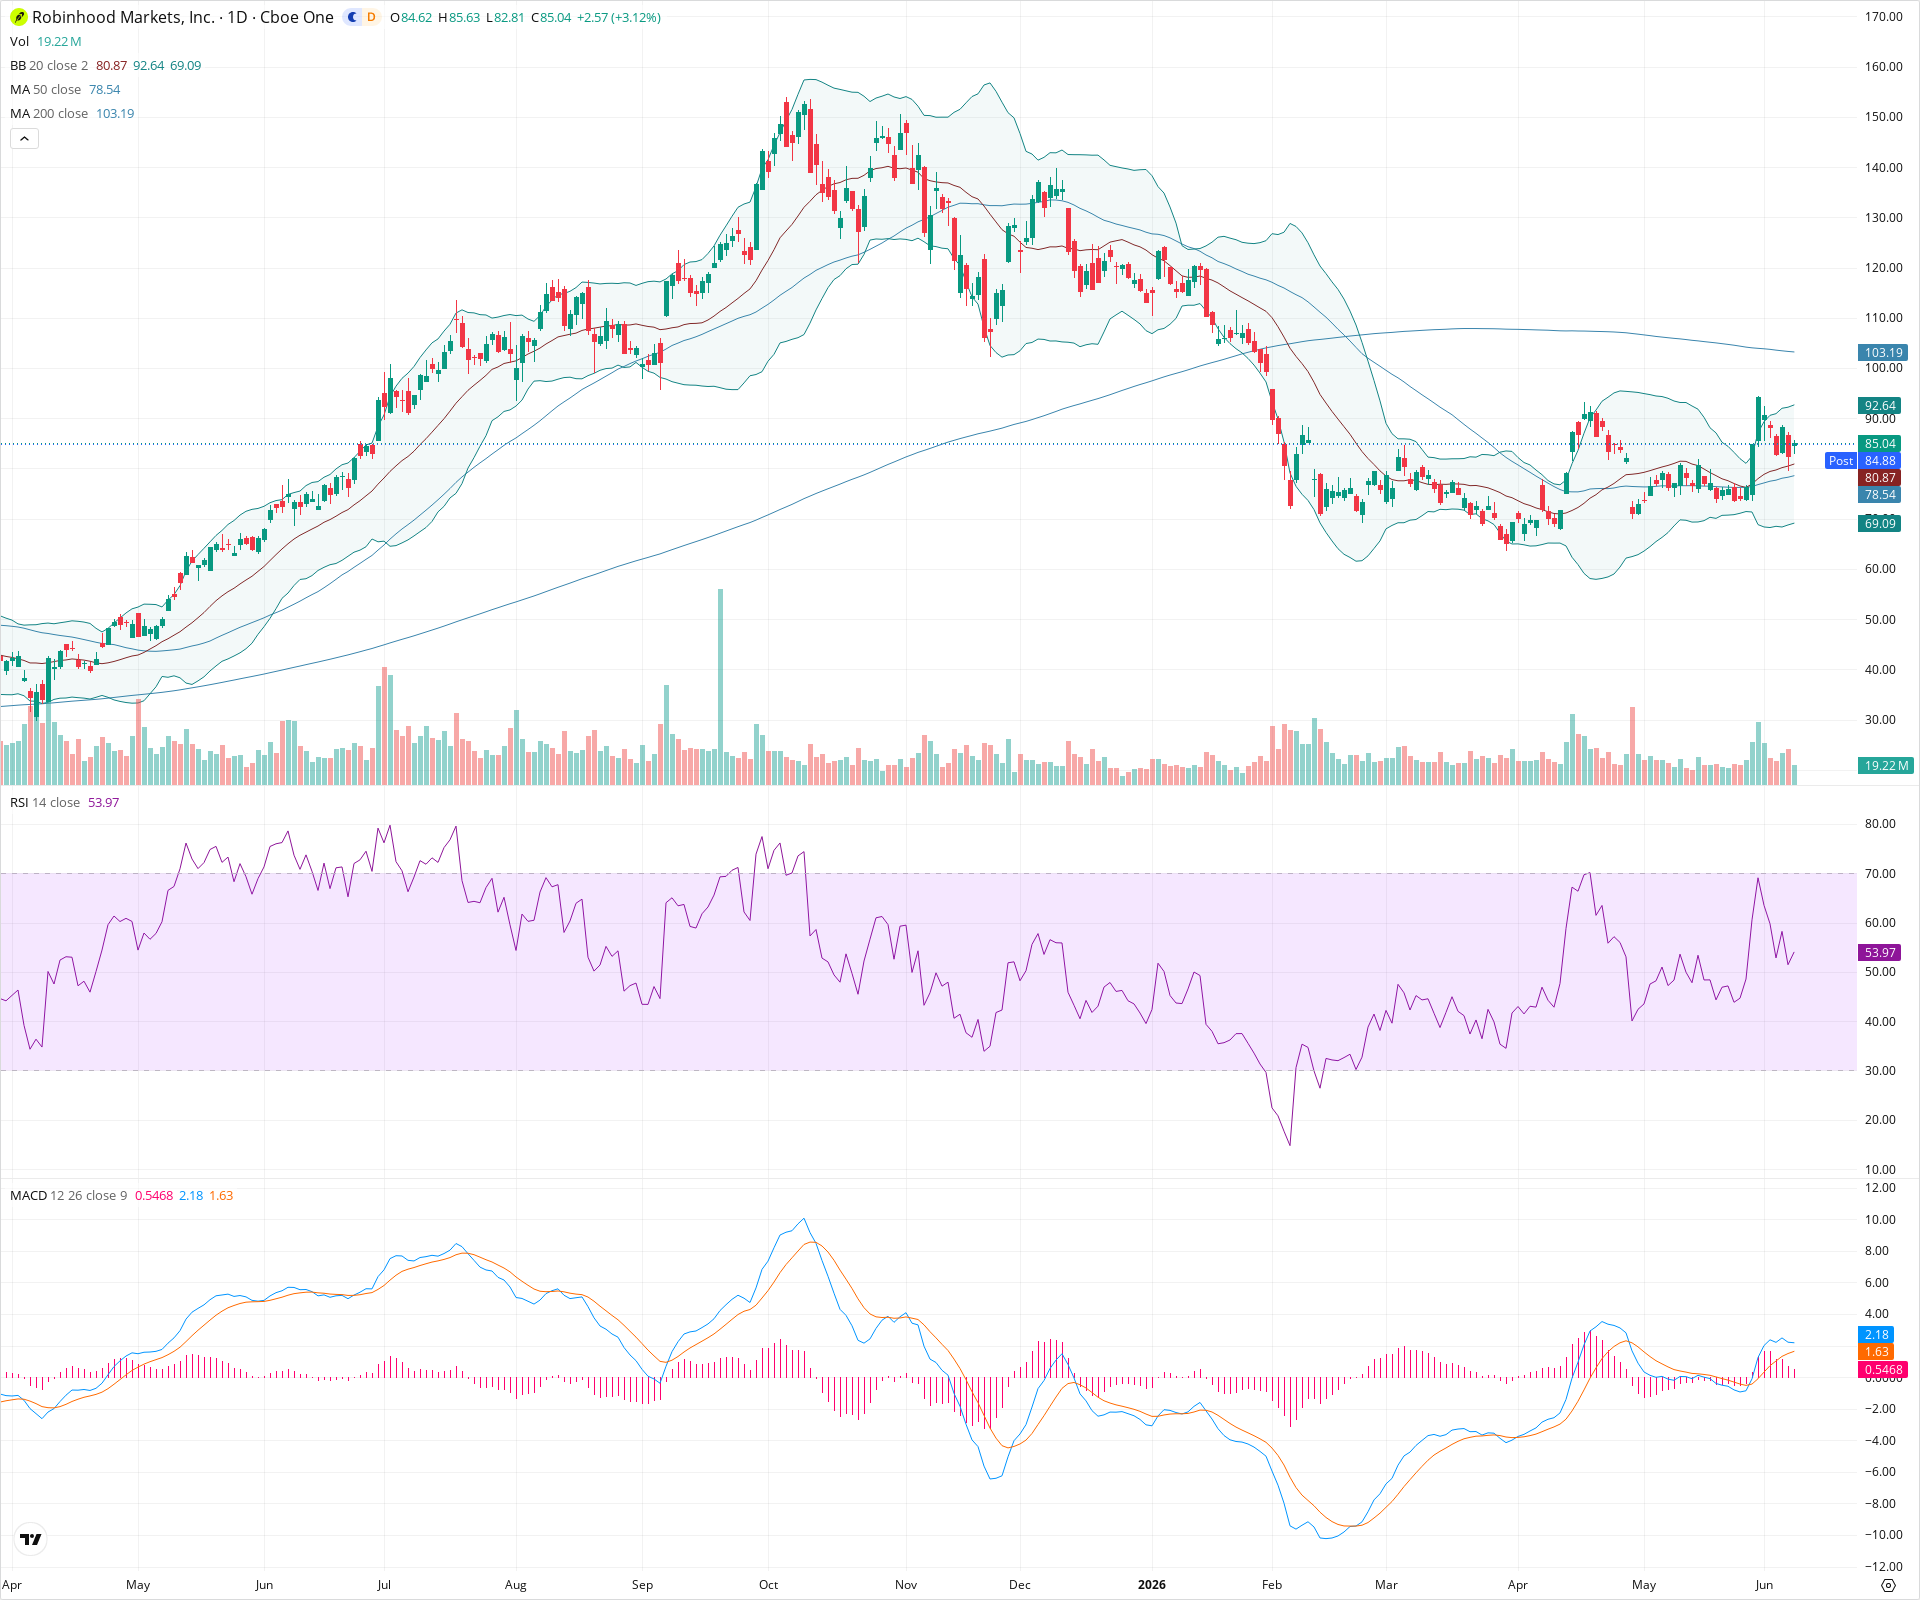
Task: Click the 53.97 RSI value label
Action: click(1880, 952)
